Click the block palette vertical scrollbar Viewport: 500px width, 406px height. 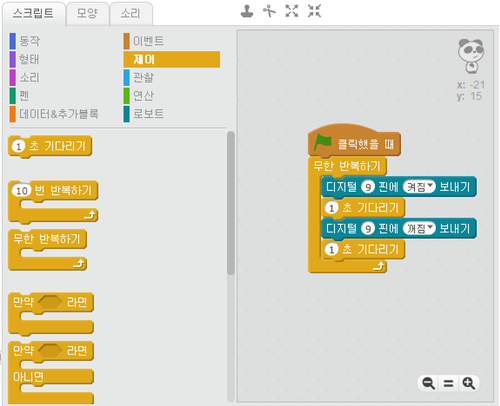point(231,203)
